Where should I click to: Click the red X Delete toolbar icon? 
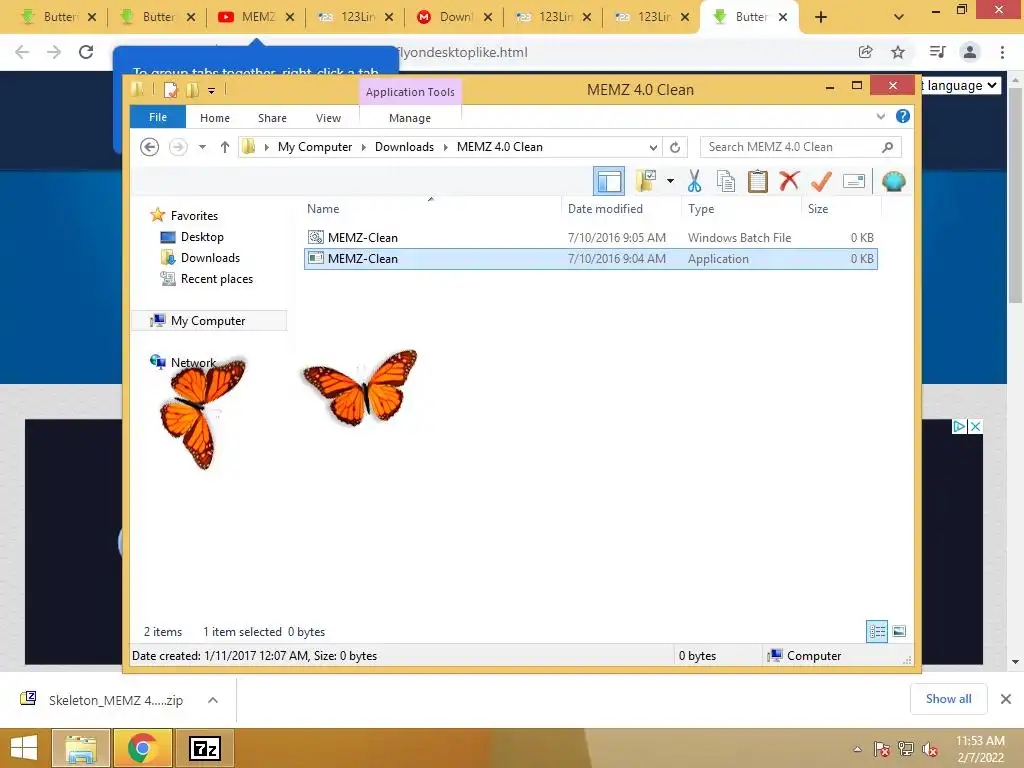pyautogui.click(x=789, y=180)
